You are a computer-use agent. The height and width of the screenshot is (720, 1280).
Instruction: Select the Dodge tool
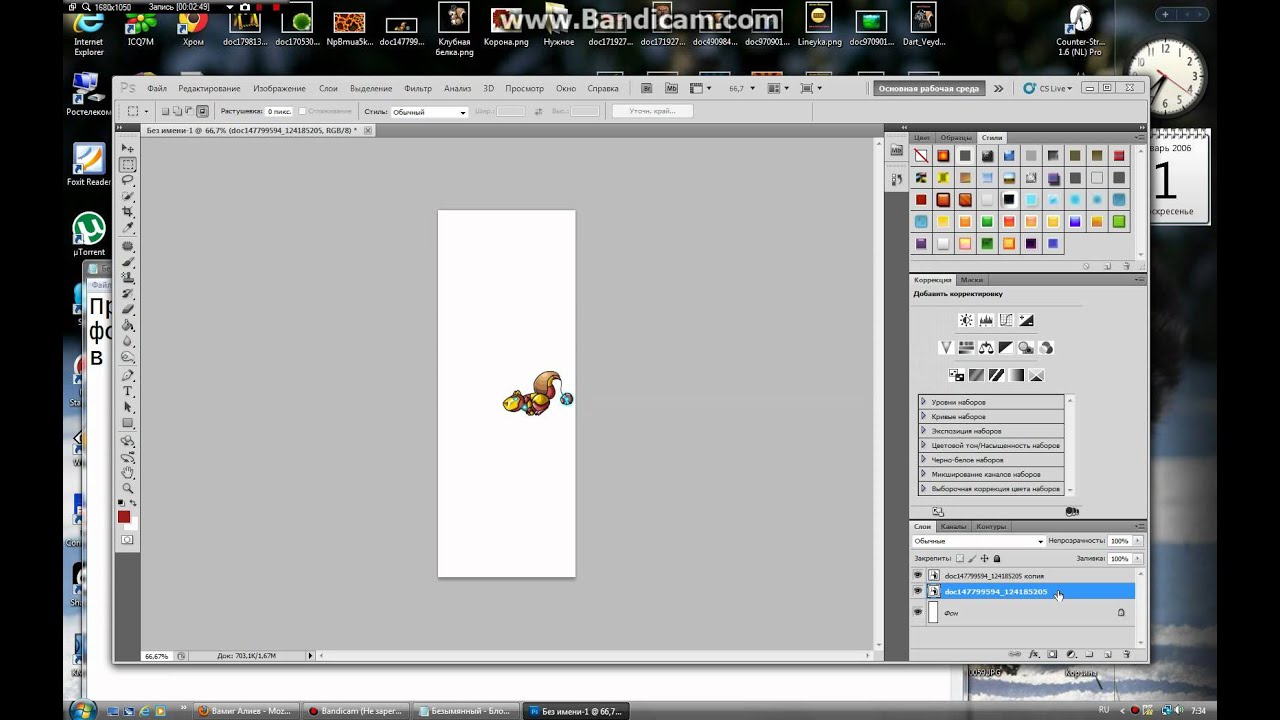(x=128, y=359)
